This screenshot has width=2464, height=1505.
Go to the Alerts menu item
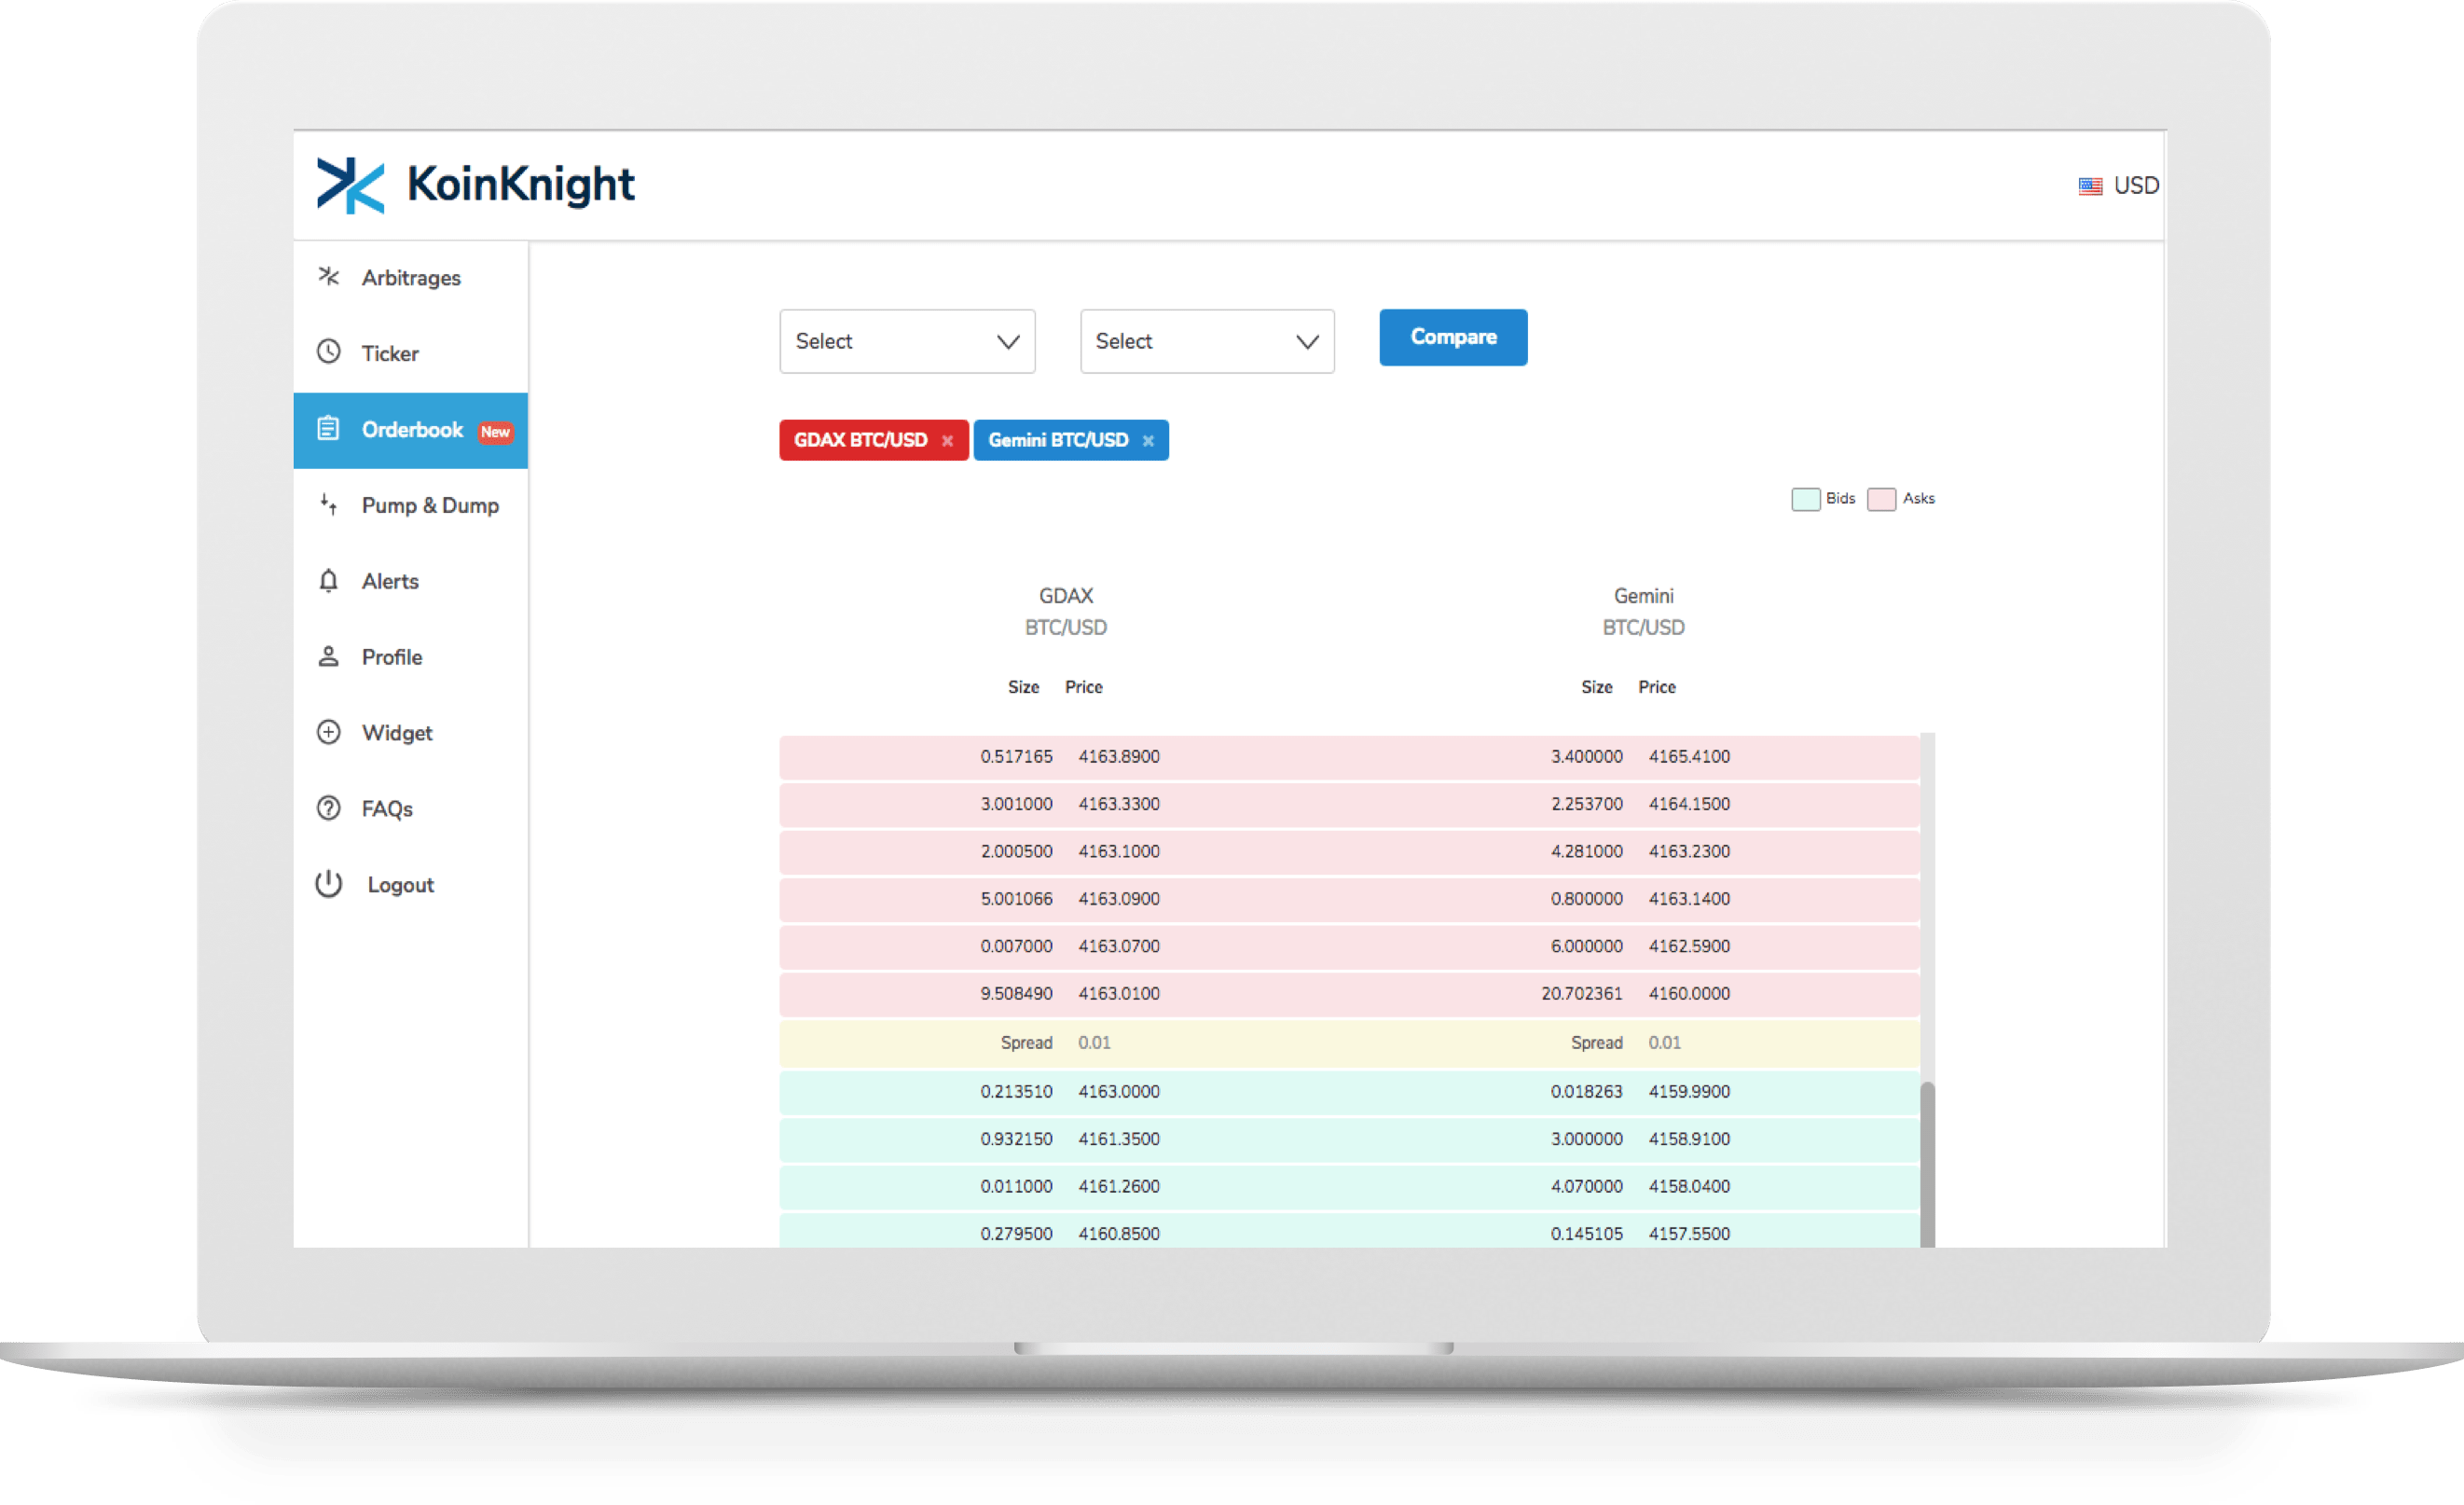(390, 581)
